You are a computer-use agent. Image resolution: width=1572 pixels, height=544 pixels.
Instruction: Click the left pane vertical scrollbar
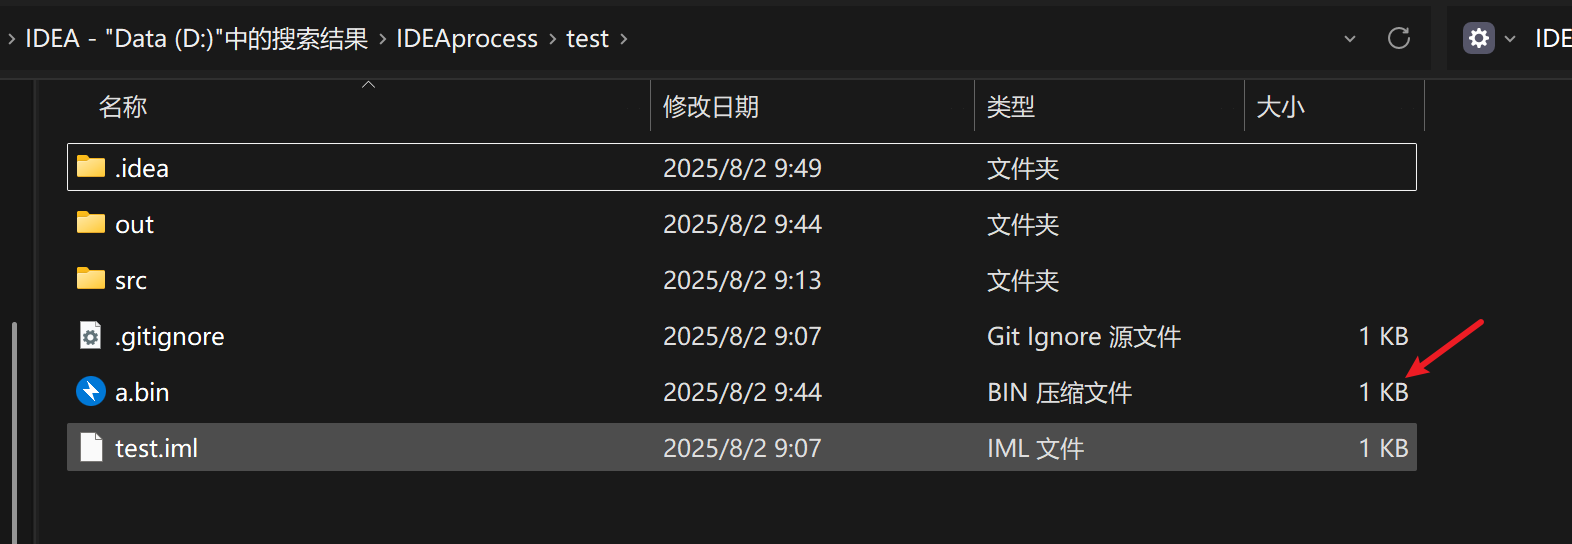pos(14,430)
